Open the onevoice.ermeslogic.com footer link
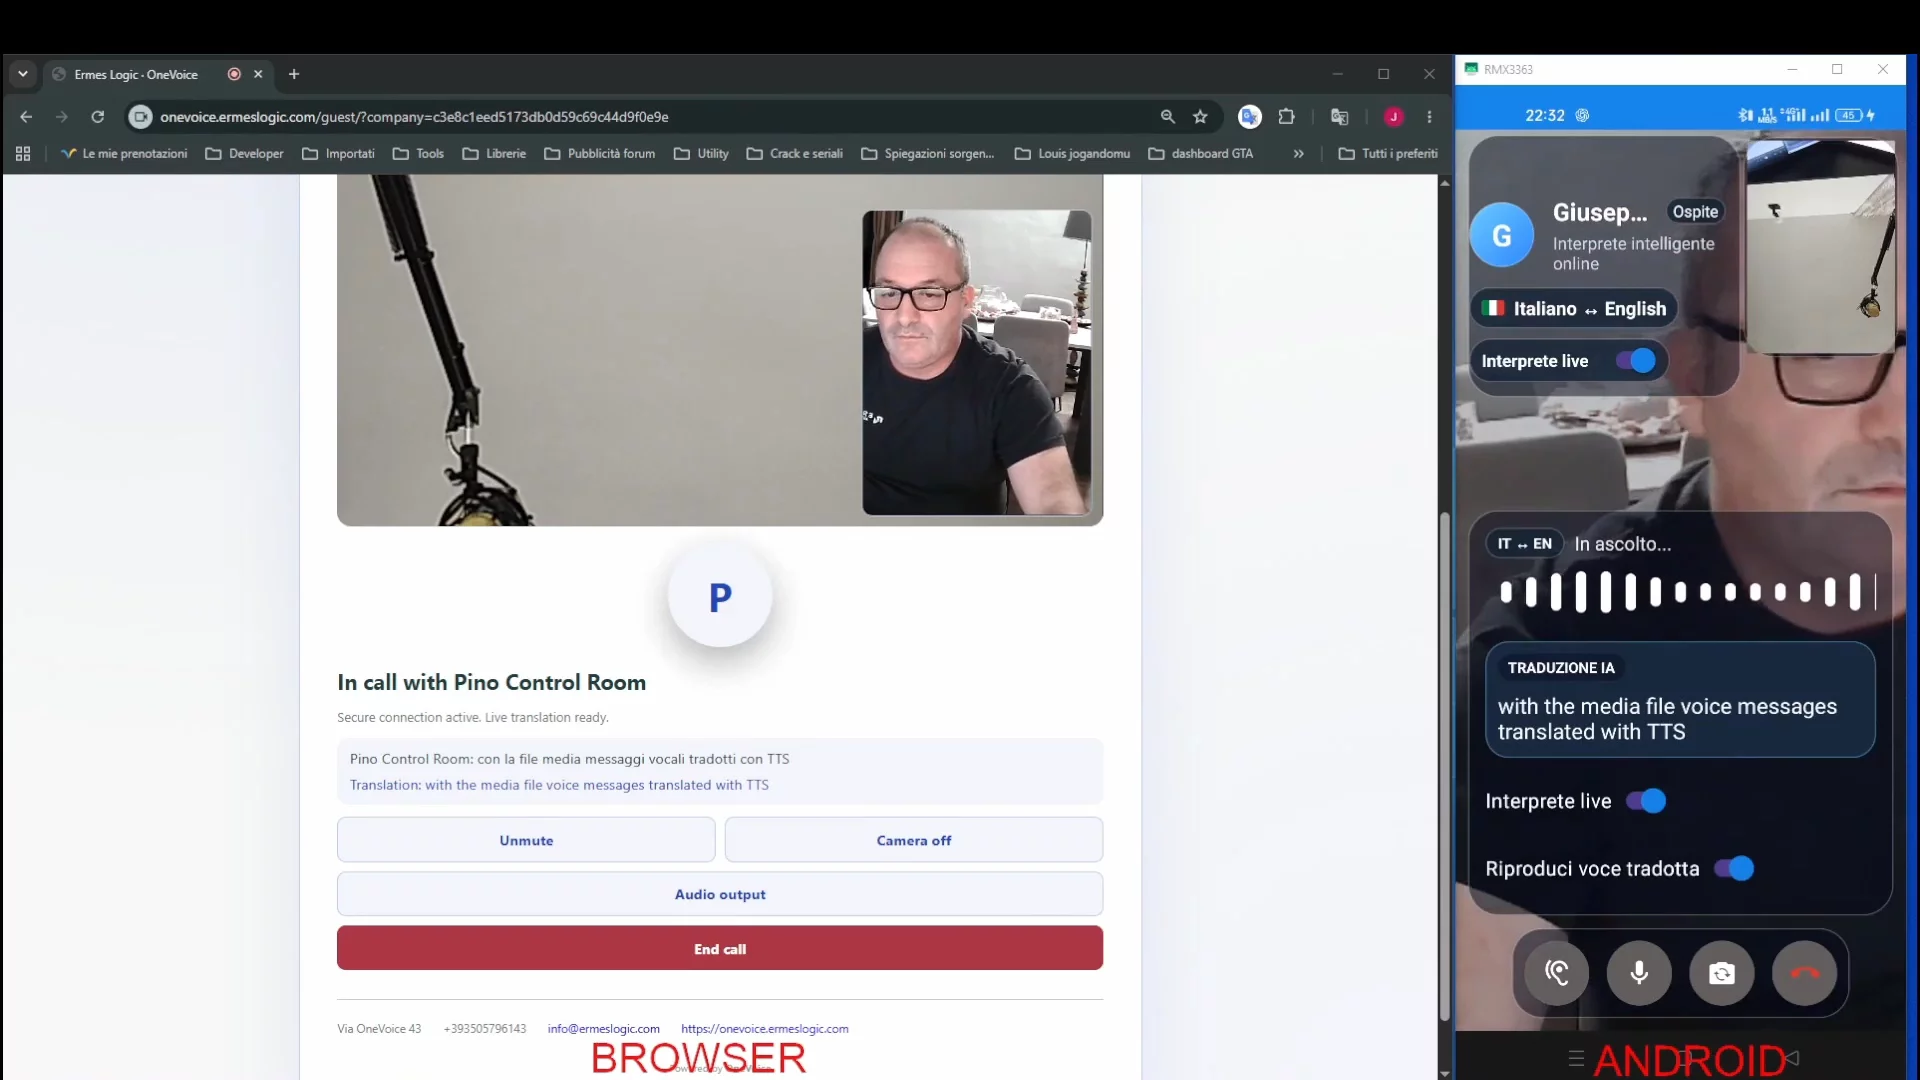The image size is (1920, 1080). click(764, 1029)
